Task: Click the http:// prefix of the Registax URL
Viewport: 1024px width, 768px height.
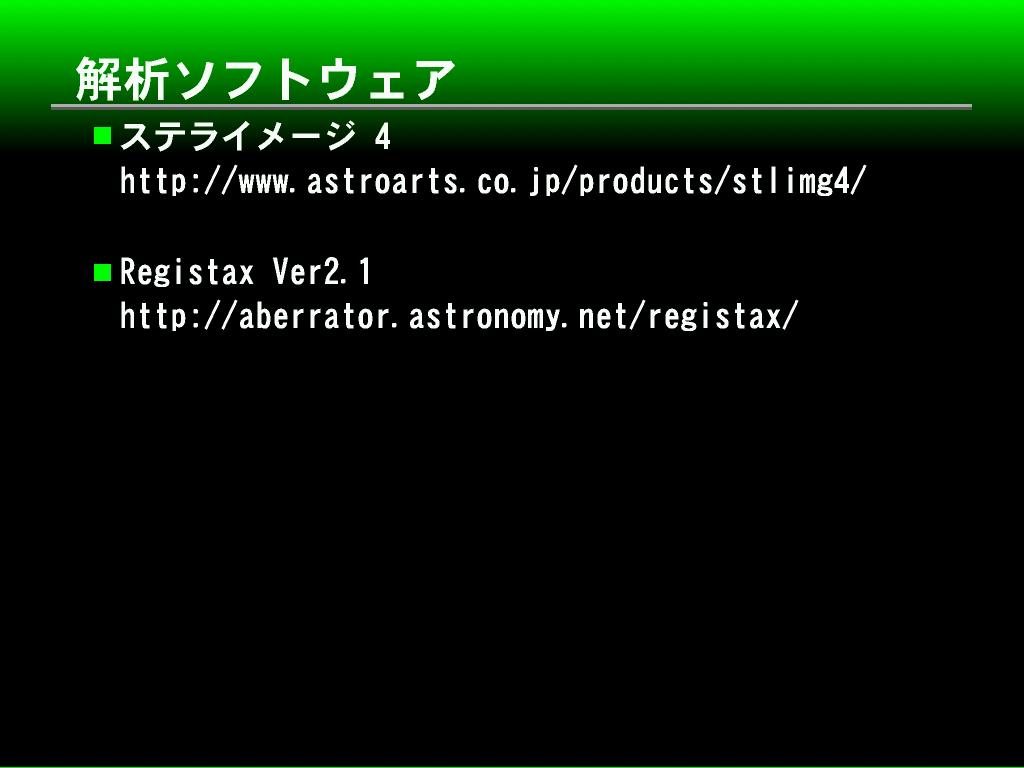Action: pyautogui.click(x=176, y=317)
